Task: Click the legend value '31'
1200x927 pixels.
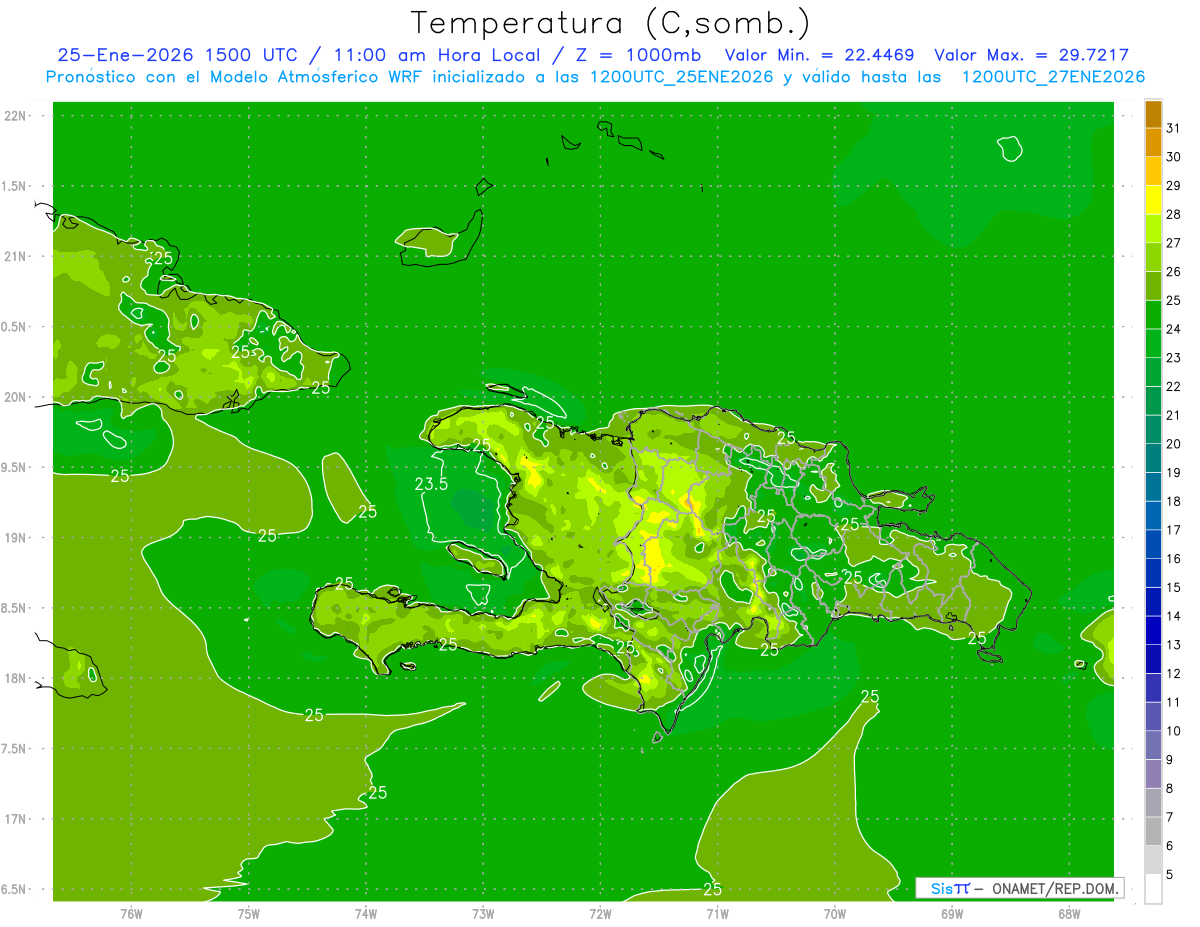Action: [1173, 128]
